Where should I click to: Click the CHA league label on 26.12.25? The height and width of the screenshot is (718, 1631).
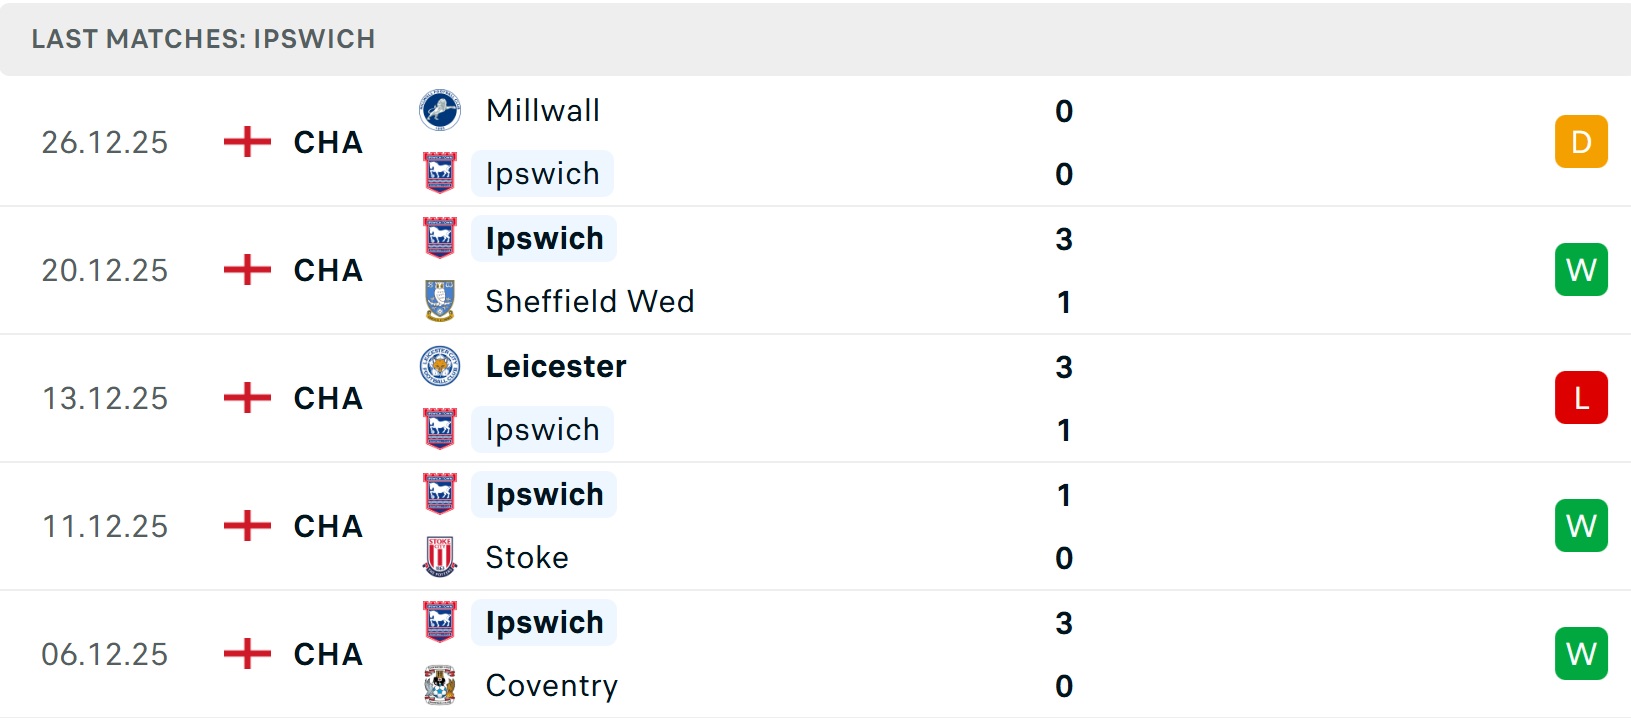coord(328,142)
